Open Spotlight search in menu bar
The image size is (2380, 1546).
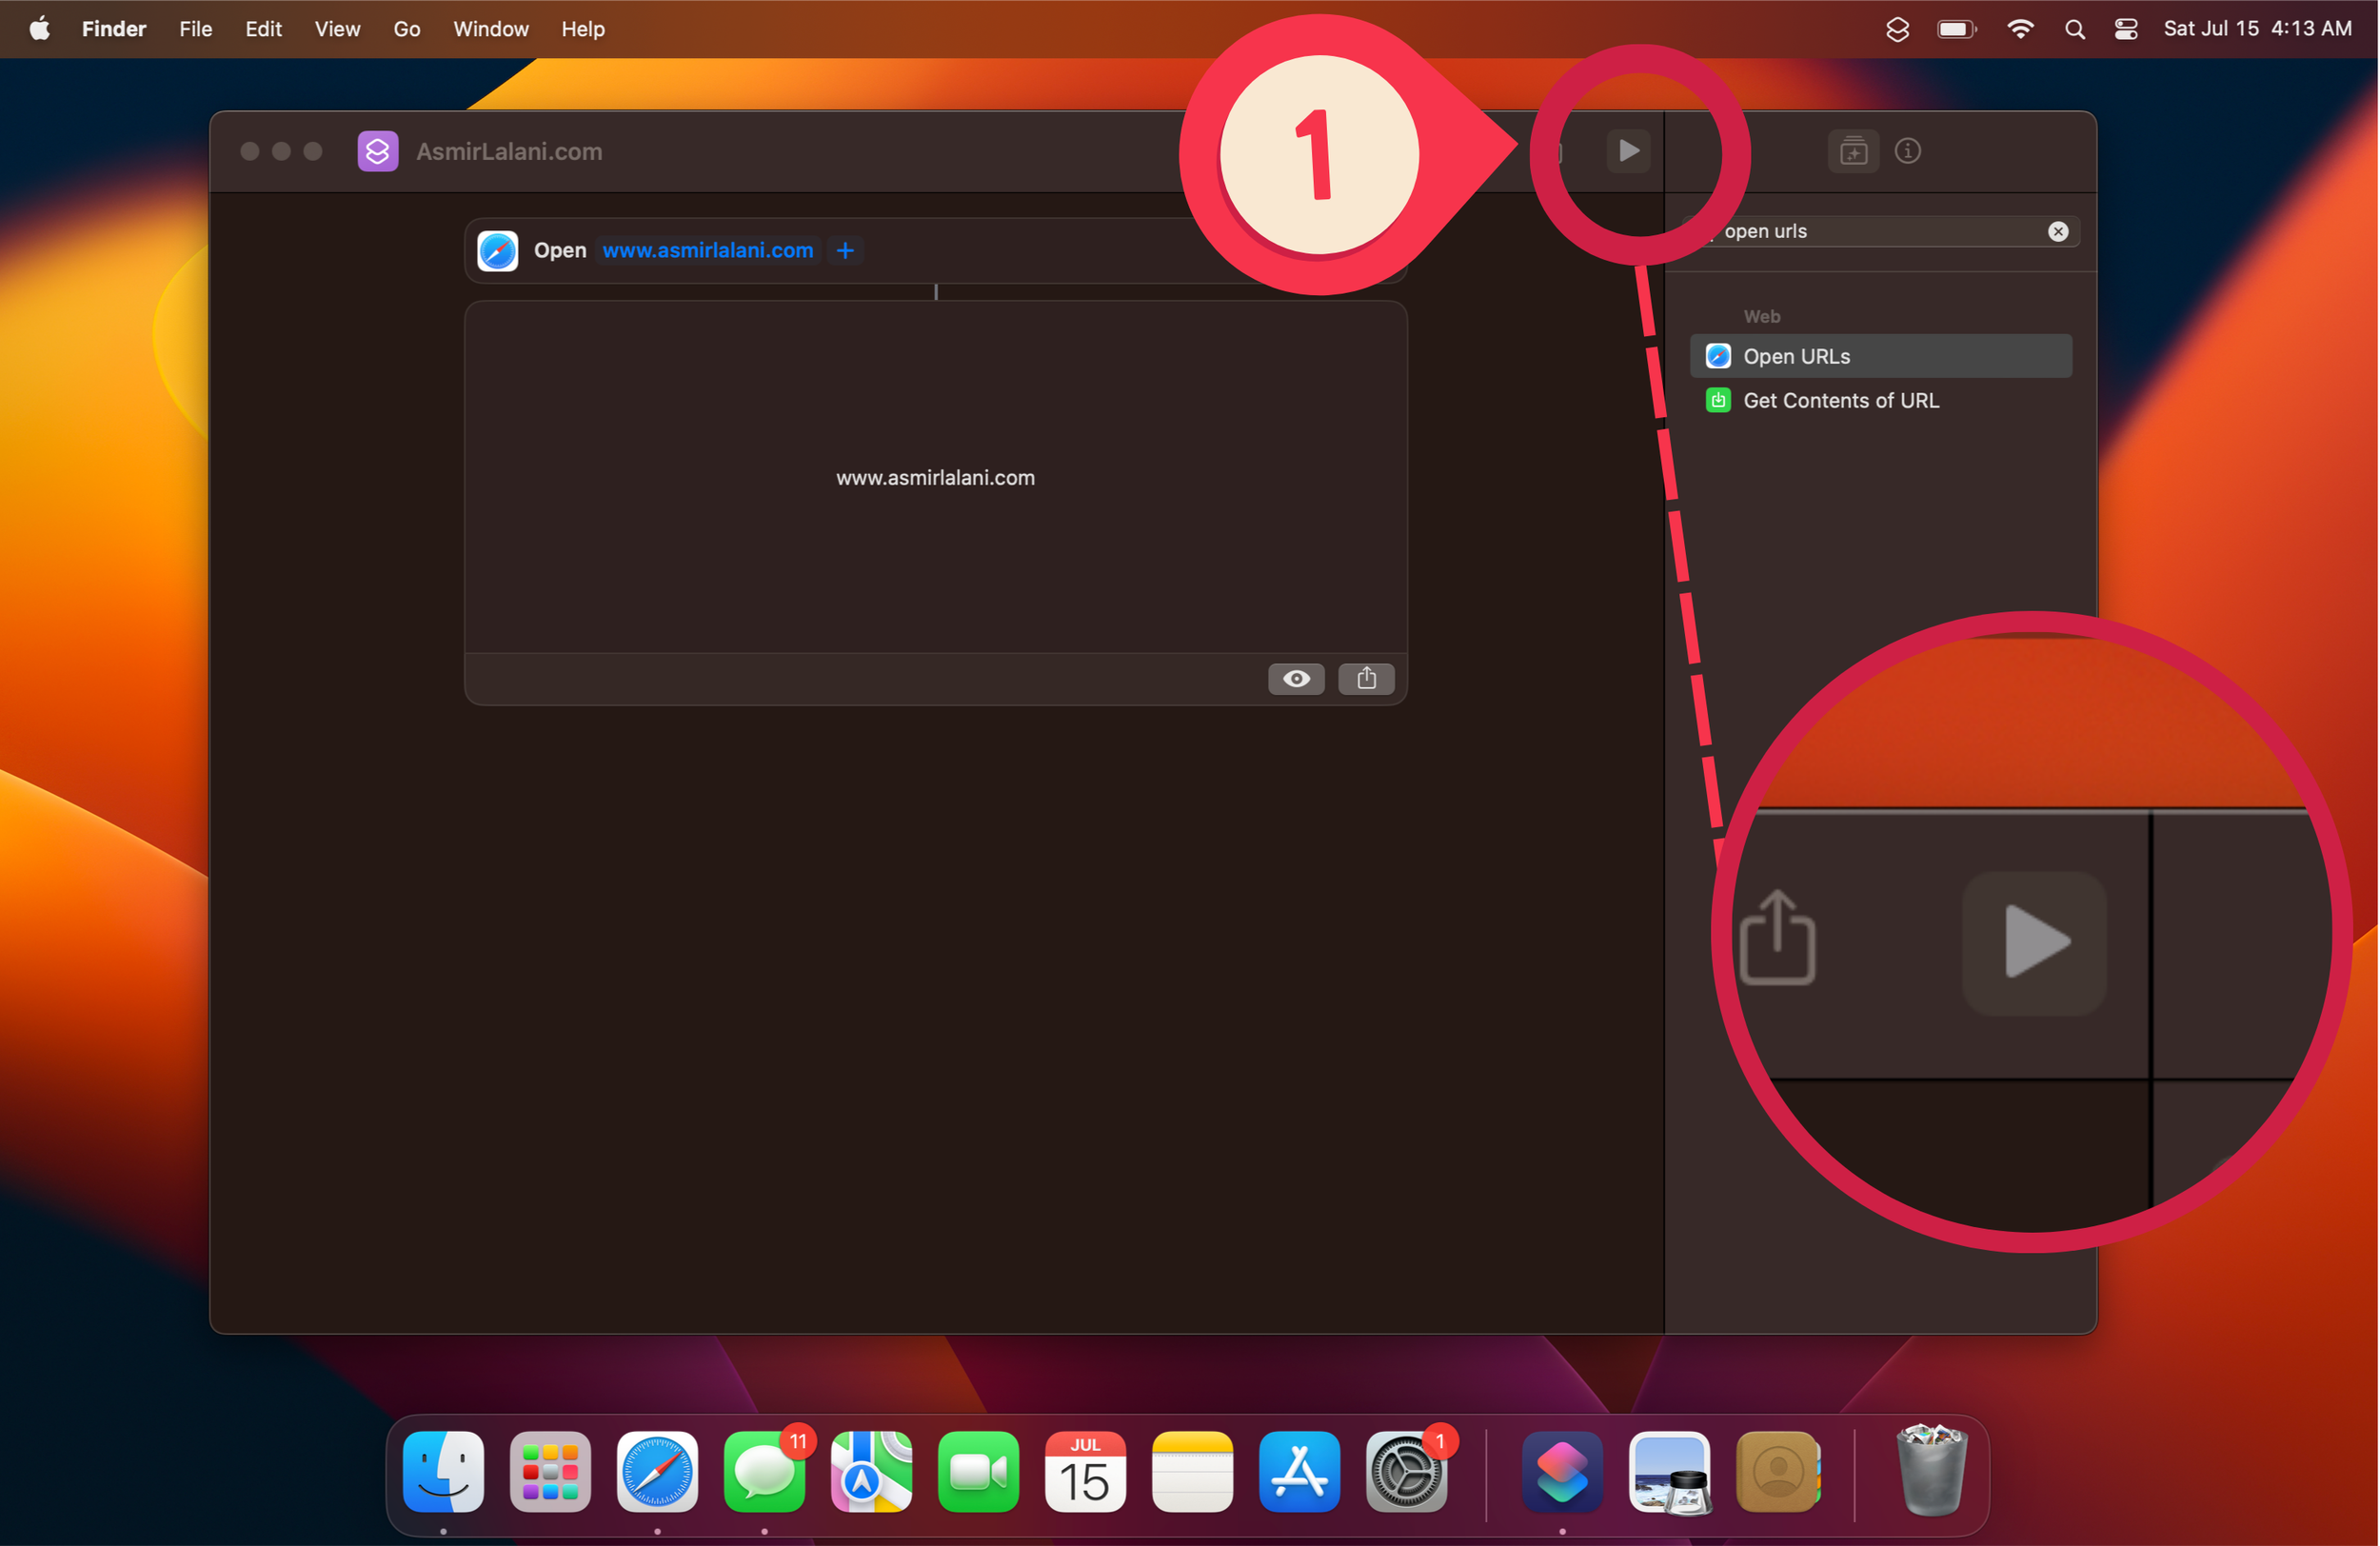2075,29
